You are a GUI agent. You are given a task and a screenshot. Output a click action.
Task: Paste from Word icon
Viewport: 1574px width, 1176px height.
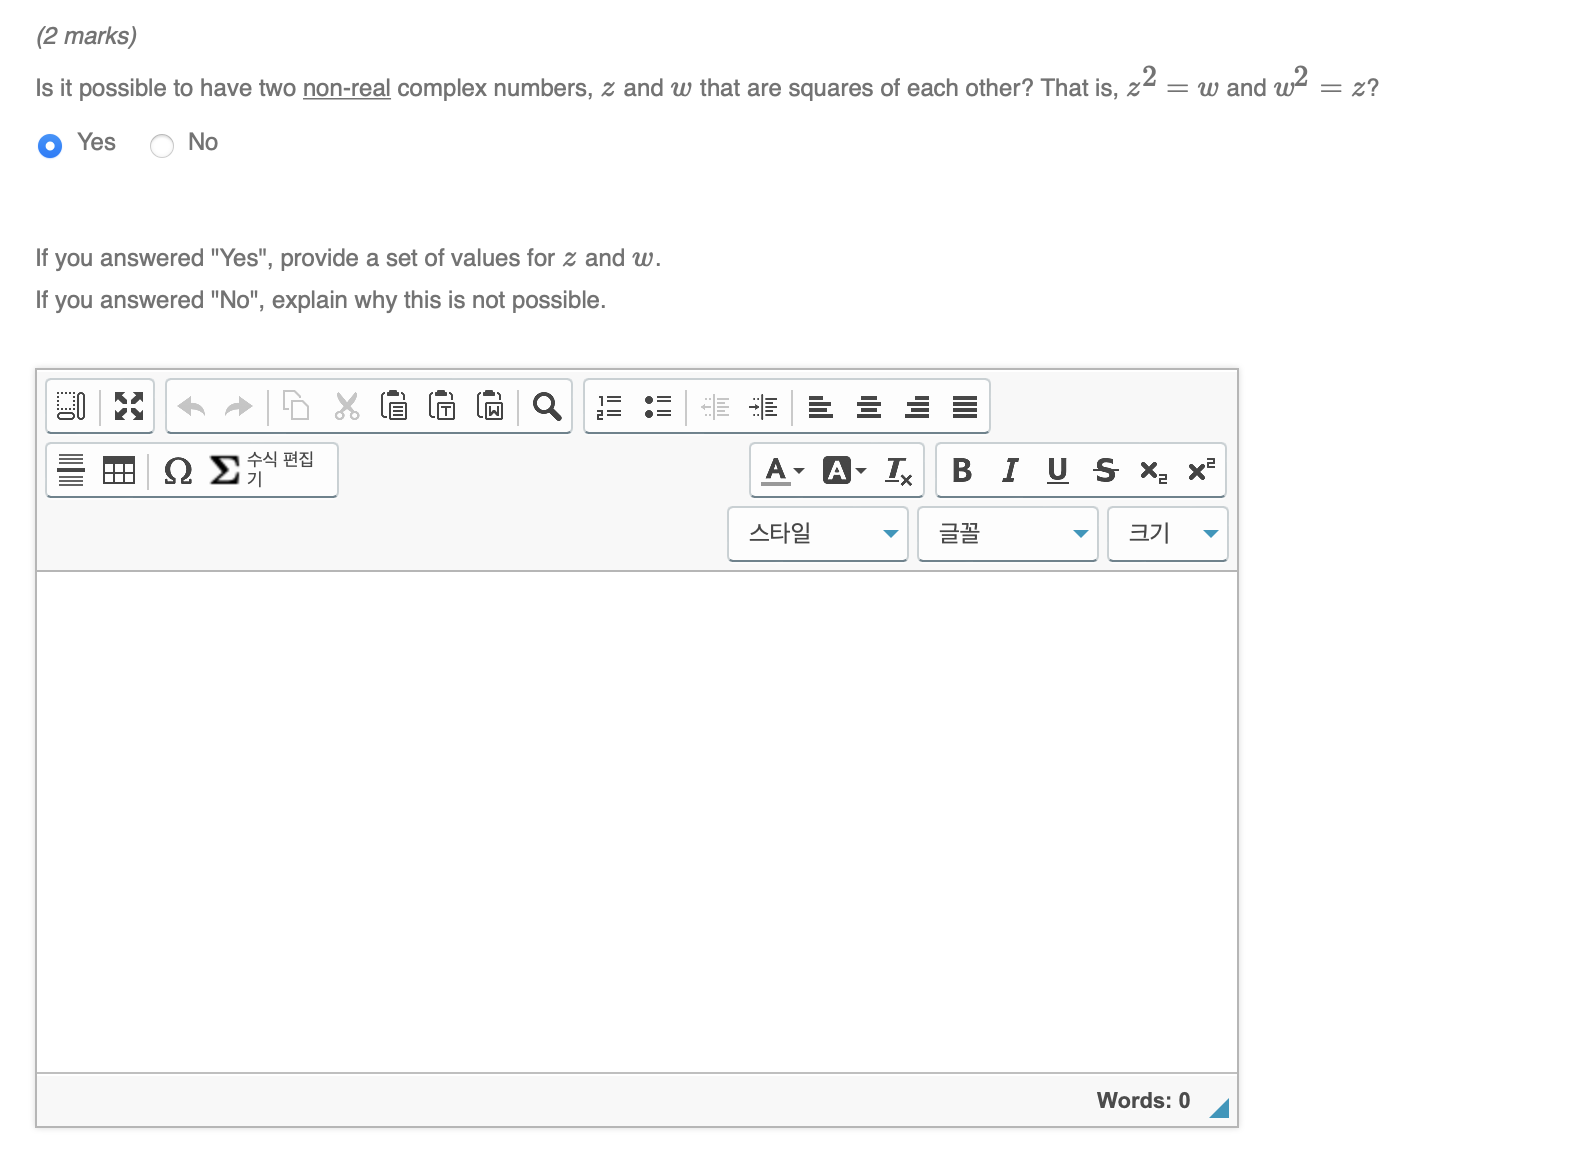click(490, 406)
